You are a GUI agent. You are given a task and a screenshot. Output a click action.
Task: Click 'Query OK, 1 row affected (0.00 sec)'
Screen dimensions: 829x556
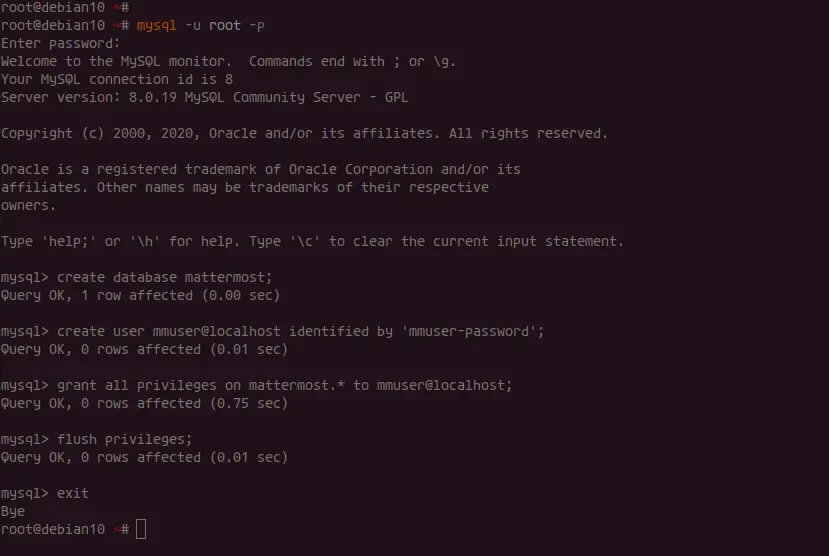click(140, 295)
